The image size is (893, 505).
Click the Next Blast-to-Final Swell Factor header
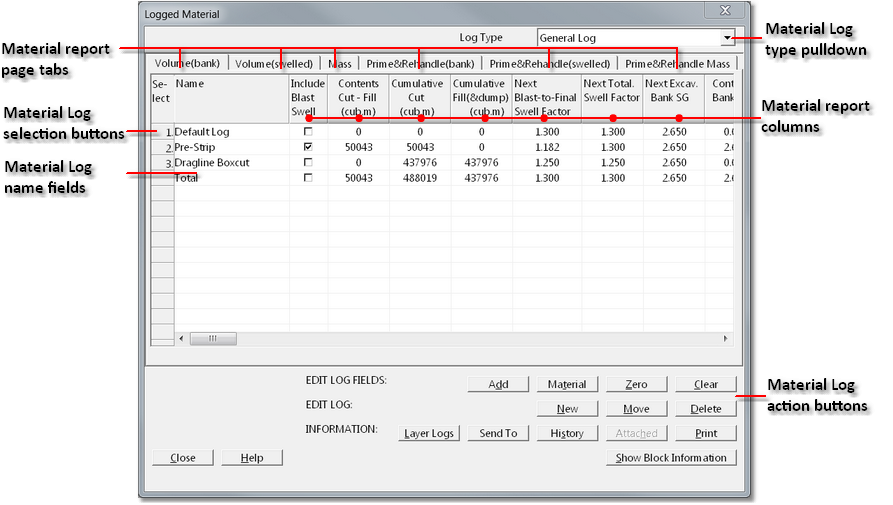[547, 98]
